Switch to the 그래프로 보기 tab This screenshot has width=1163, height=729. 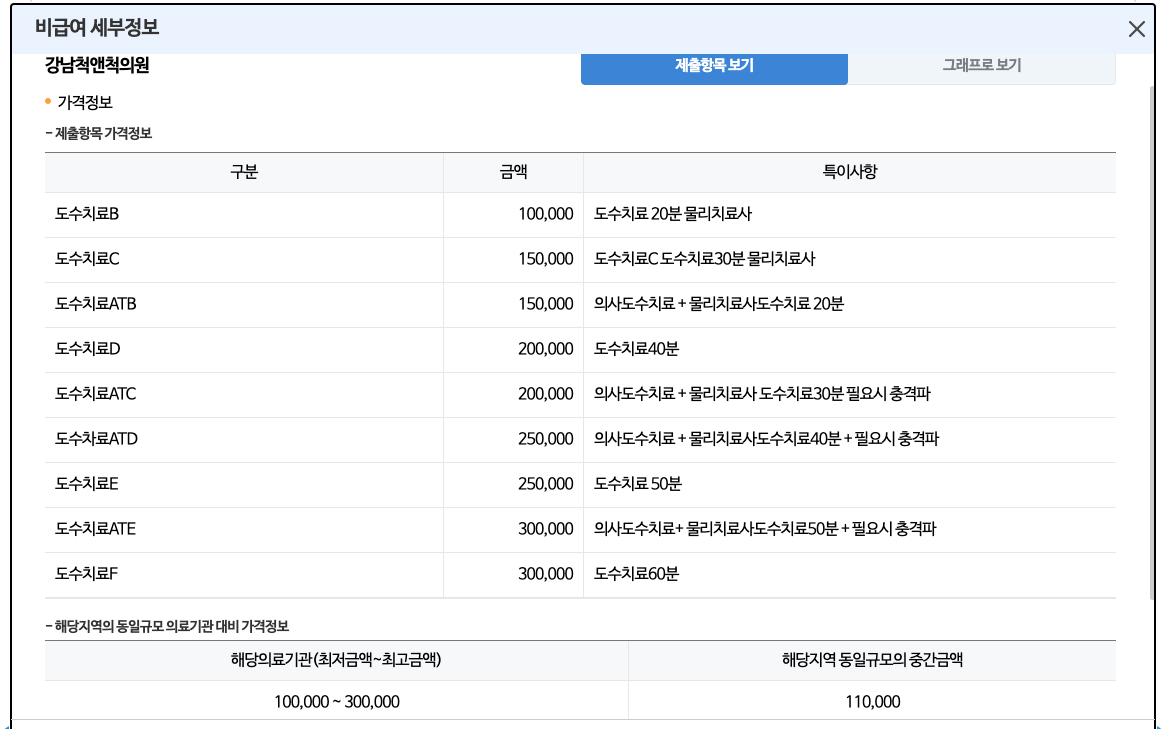click(982, 63)
